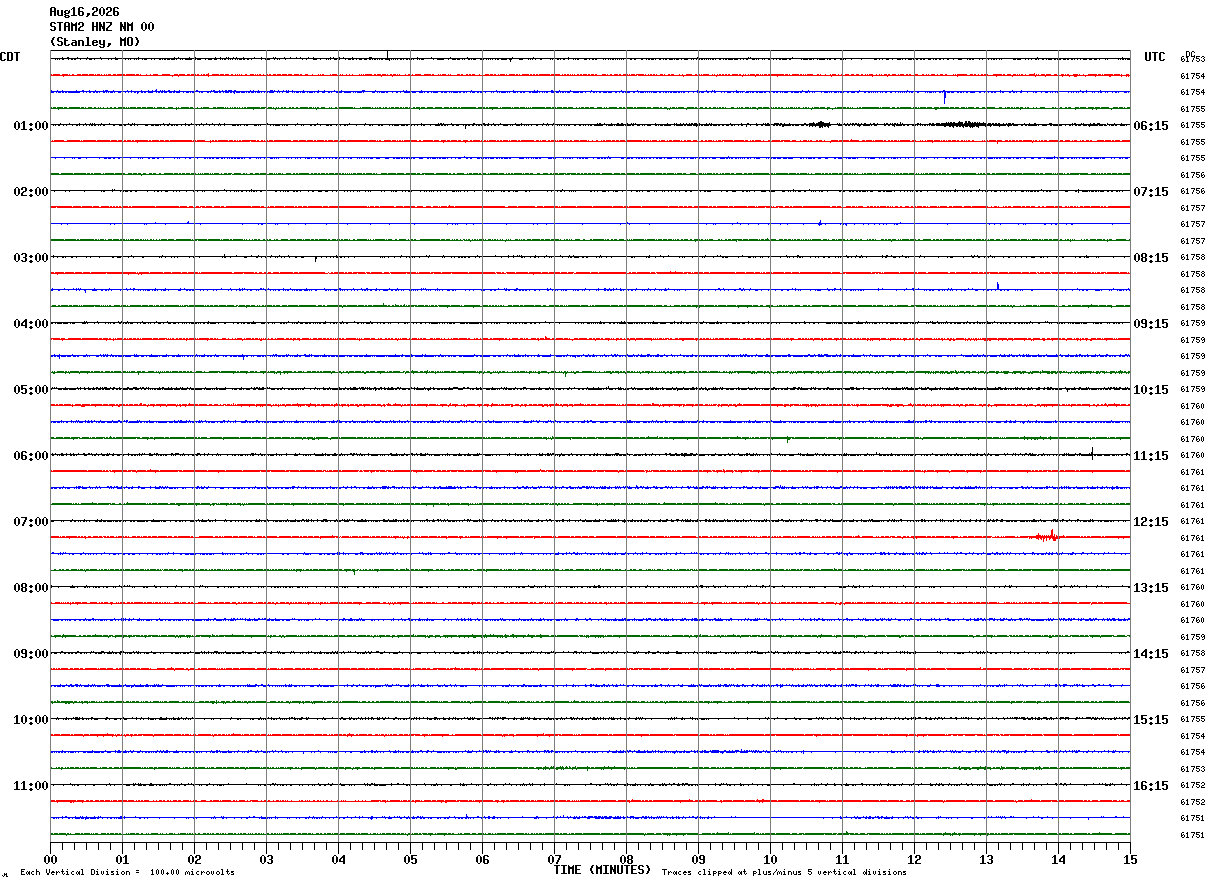
Task: Click the blue spike near minute 12.4
Action: point(944,96)
